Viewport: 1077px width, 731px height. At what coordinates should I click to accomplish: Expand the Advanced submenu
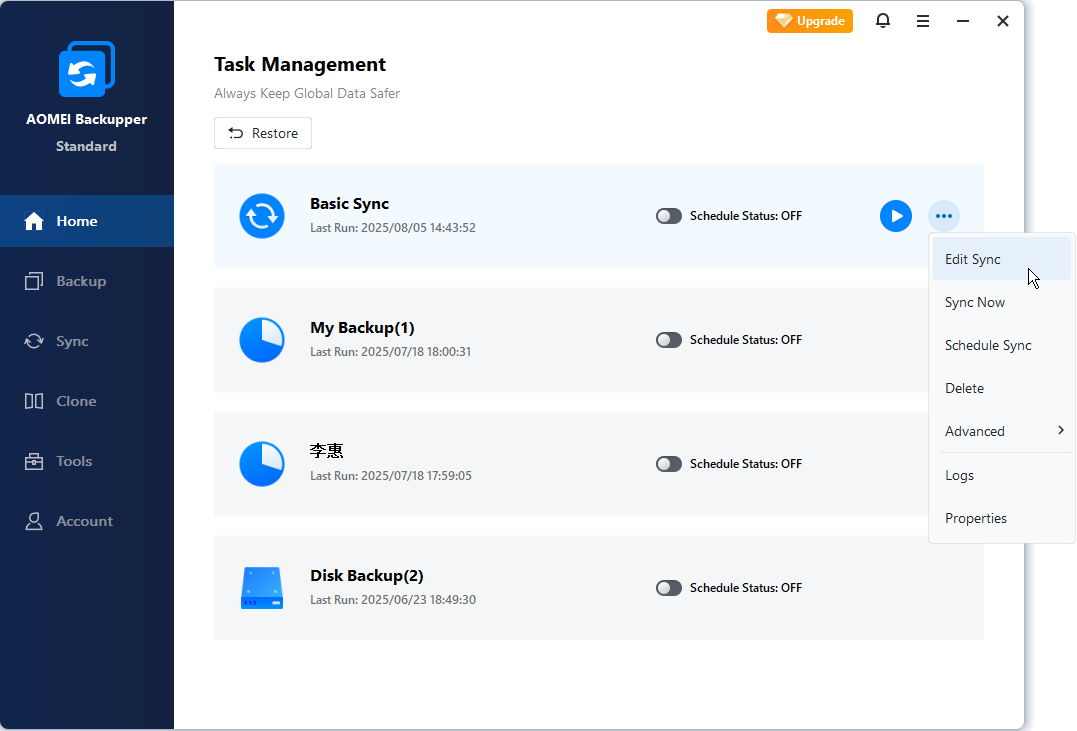[x=1001, y=431]
